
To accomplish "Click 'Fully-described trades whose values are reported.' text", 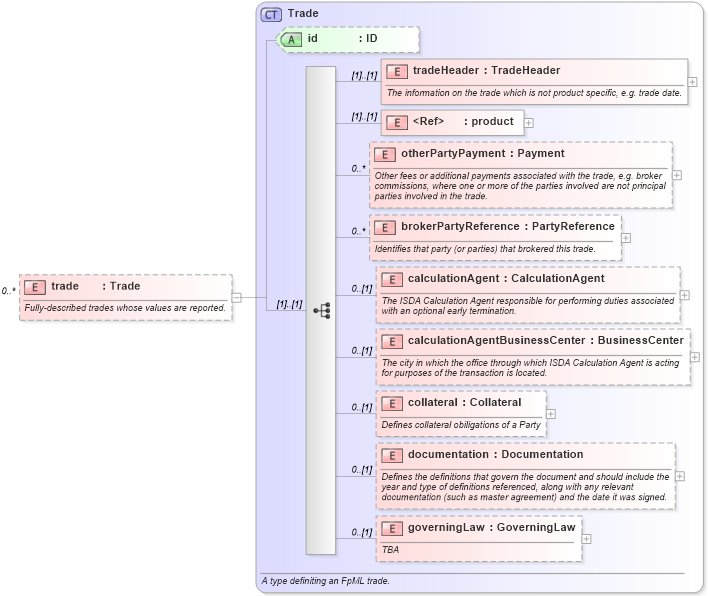I will coord(125,308).
